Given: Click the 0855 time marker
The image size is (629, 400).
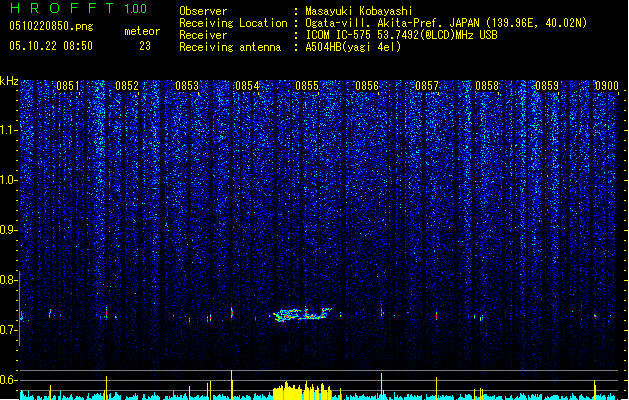Looking at the screenshot, I should pyautogui.click(x=307, y=86).
